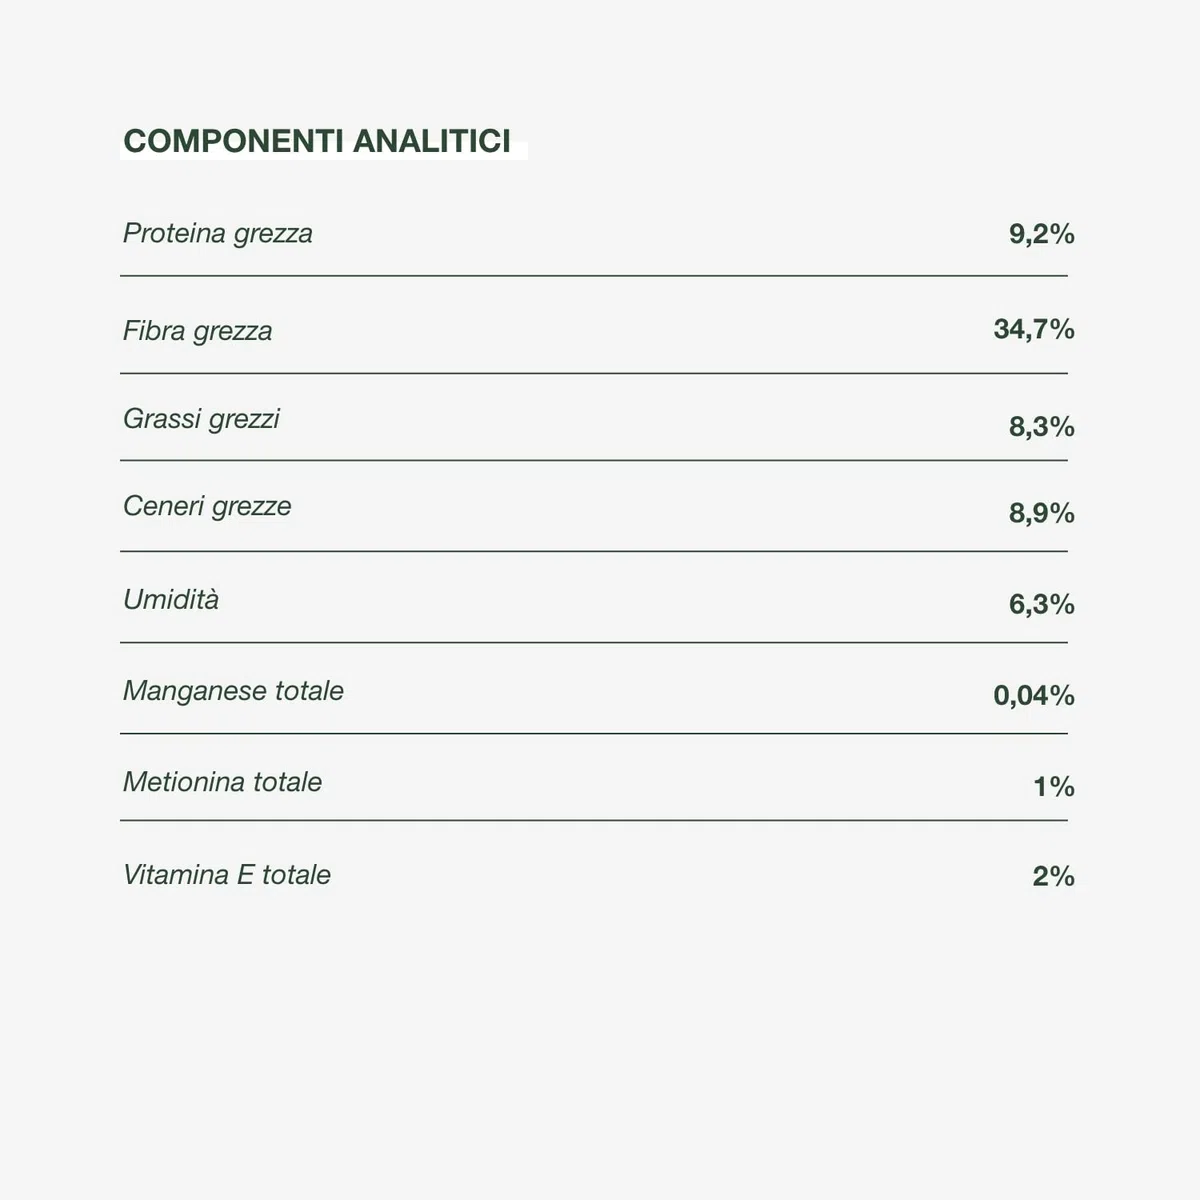Select the Metionina totale label

click(222, 782)
